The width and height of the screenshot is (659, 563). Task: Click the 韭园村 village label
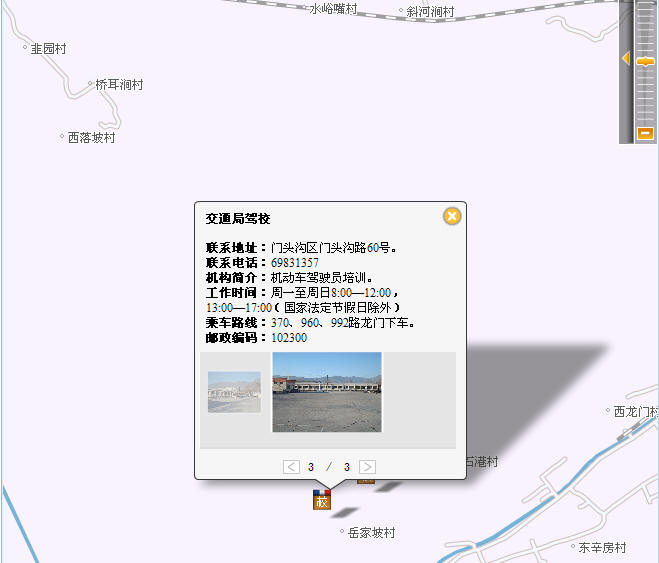click(x=48, y=49)
